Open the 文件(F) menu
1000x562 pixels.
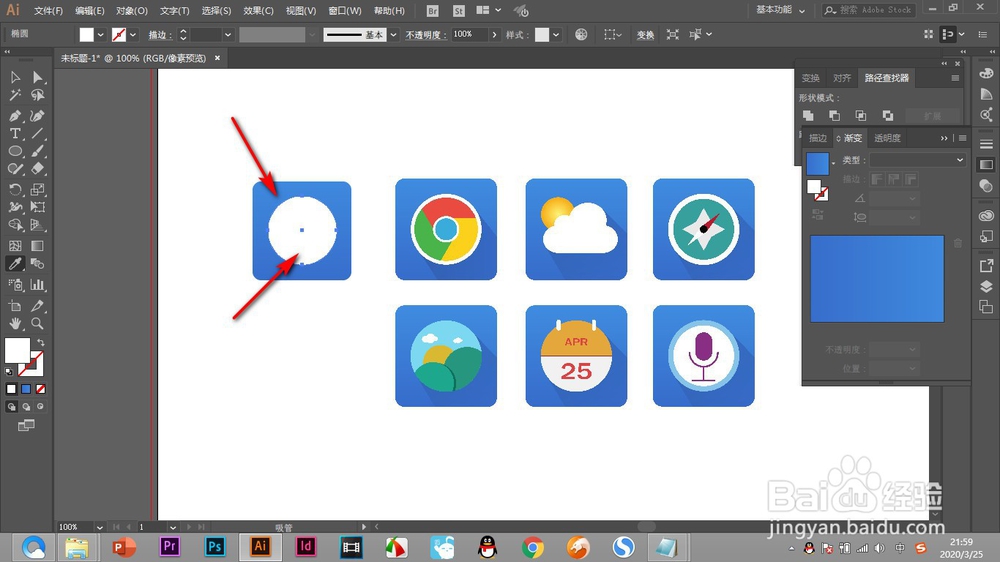pyautogui.click(x=48, y=11)
